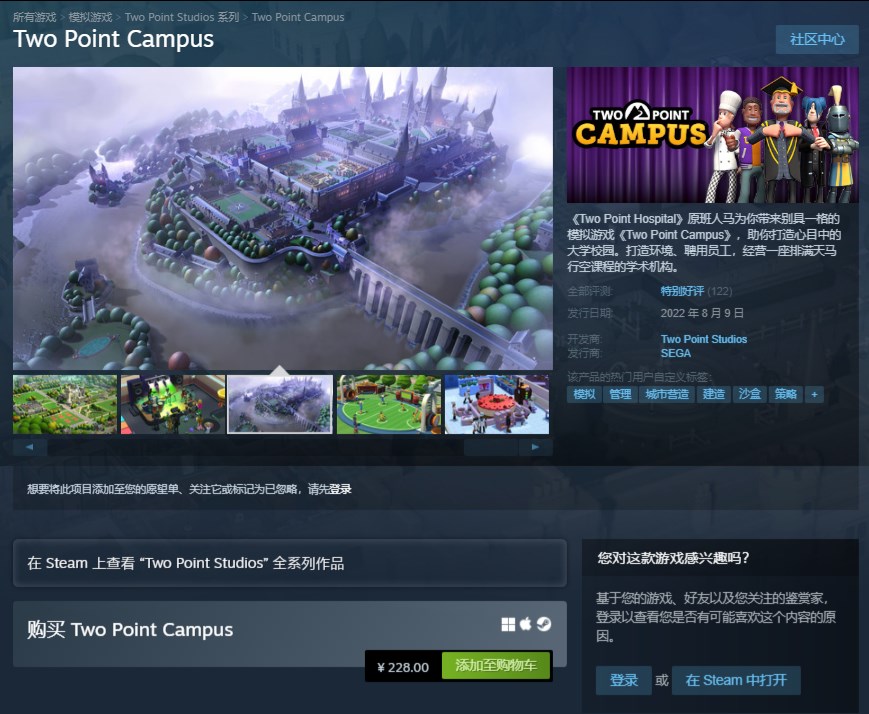Screen dimensions: 869x714
Task: Open the 城市营造 tag
Action: pos(667,394)
